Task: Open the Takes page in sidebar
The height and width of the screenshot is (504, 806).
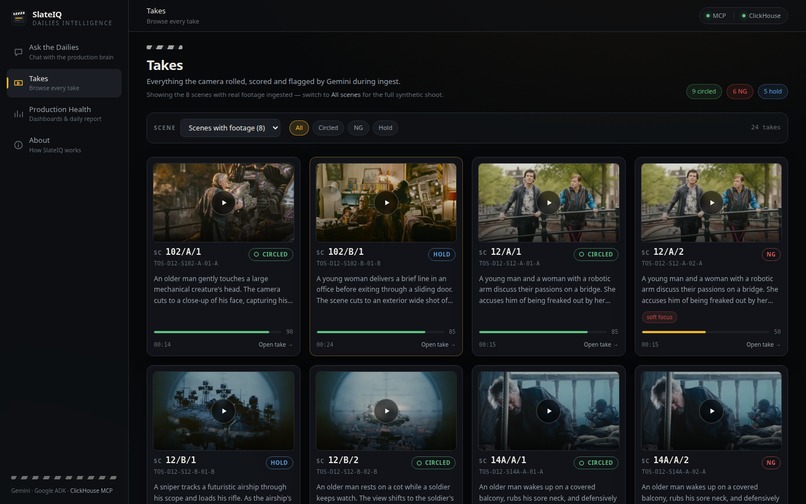Action: click(64, 83)
